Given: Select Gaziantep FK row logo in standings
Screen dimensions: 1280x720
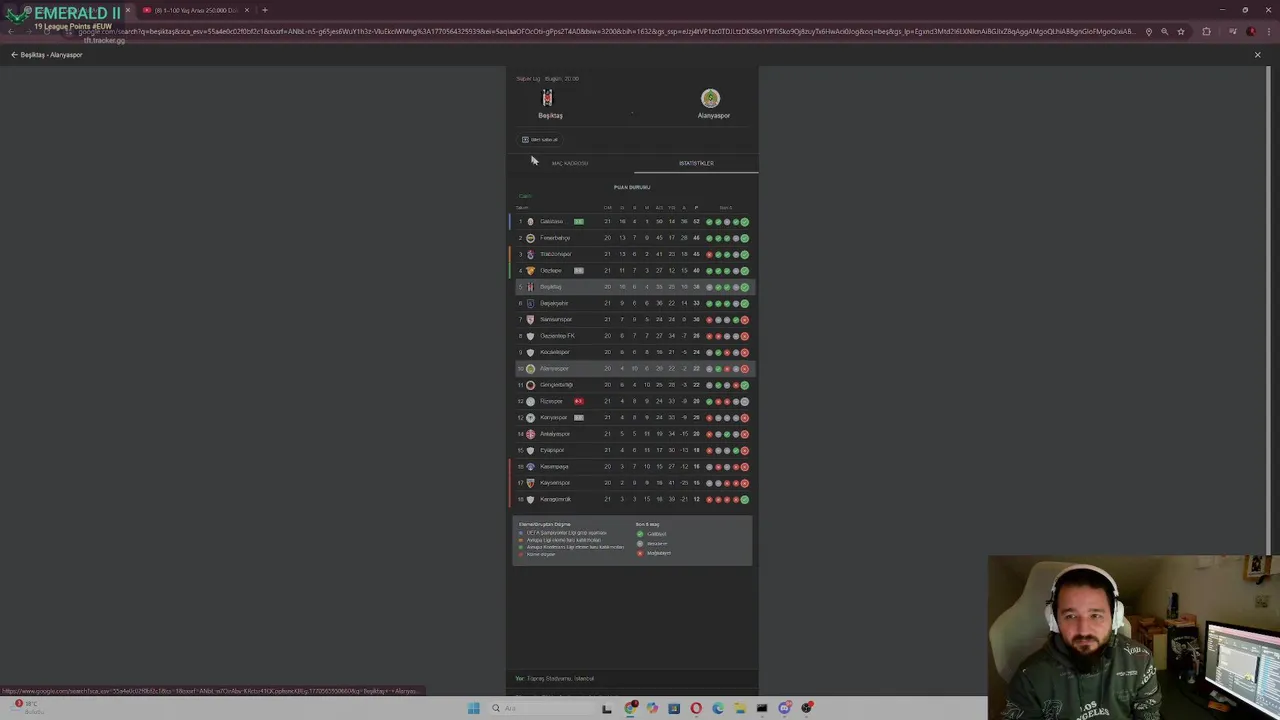Looking at the screenshot, I should pyautogui.click(x=530, y=336).
